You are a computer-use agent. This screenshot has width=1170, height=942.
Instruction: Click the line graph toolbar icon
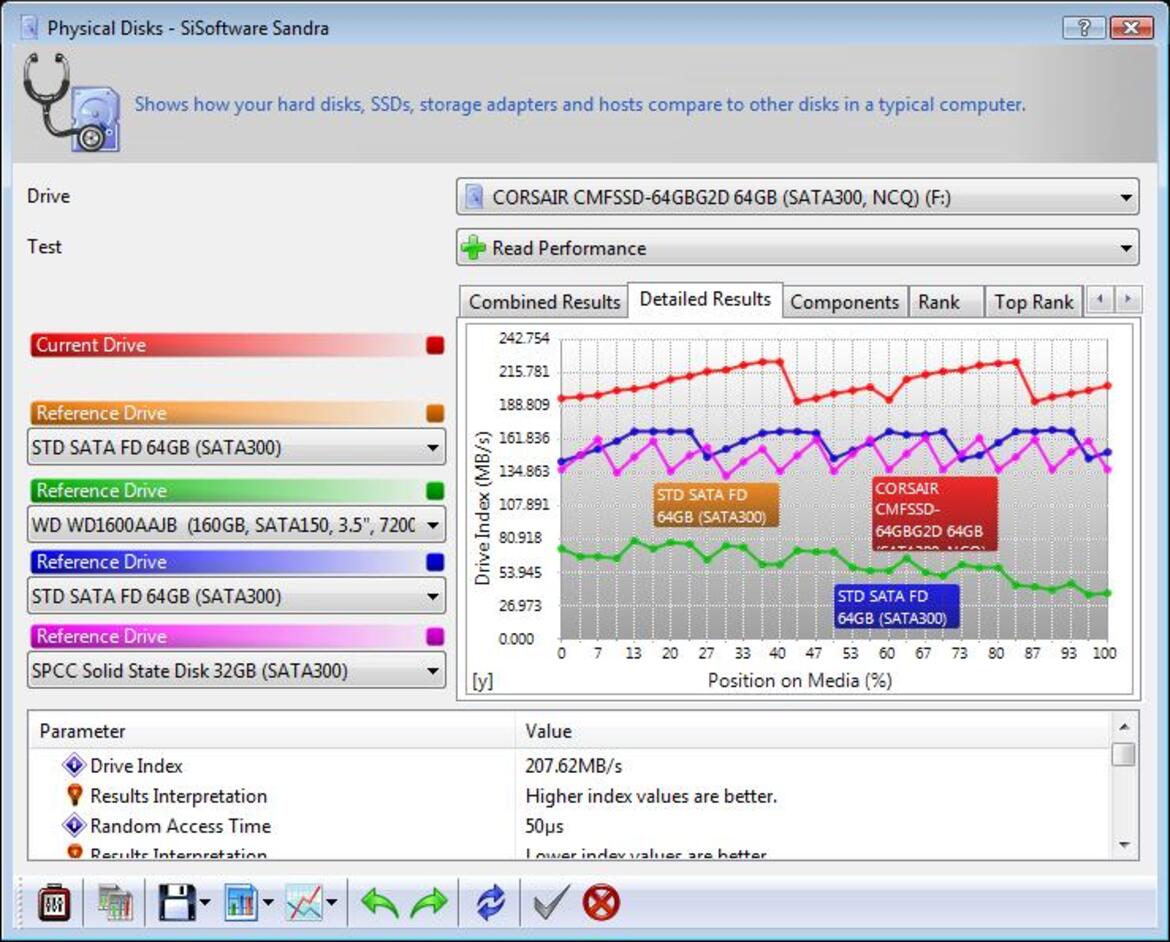[x=304, y=903]
